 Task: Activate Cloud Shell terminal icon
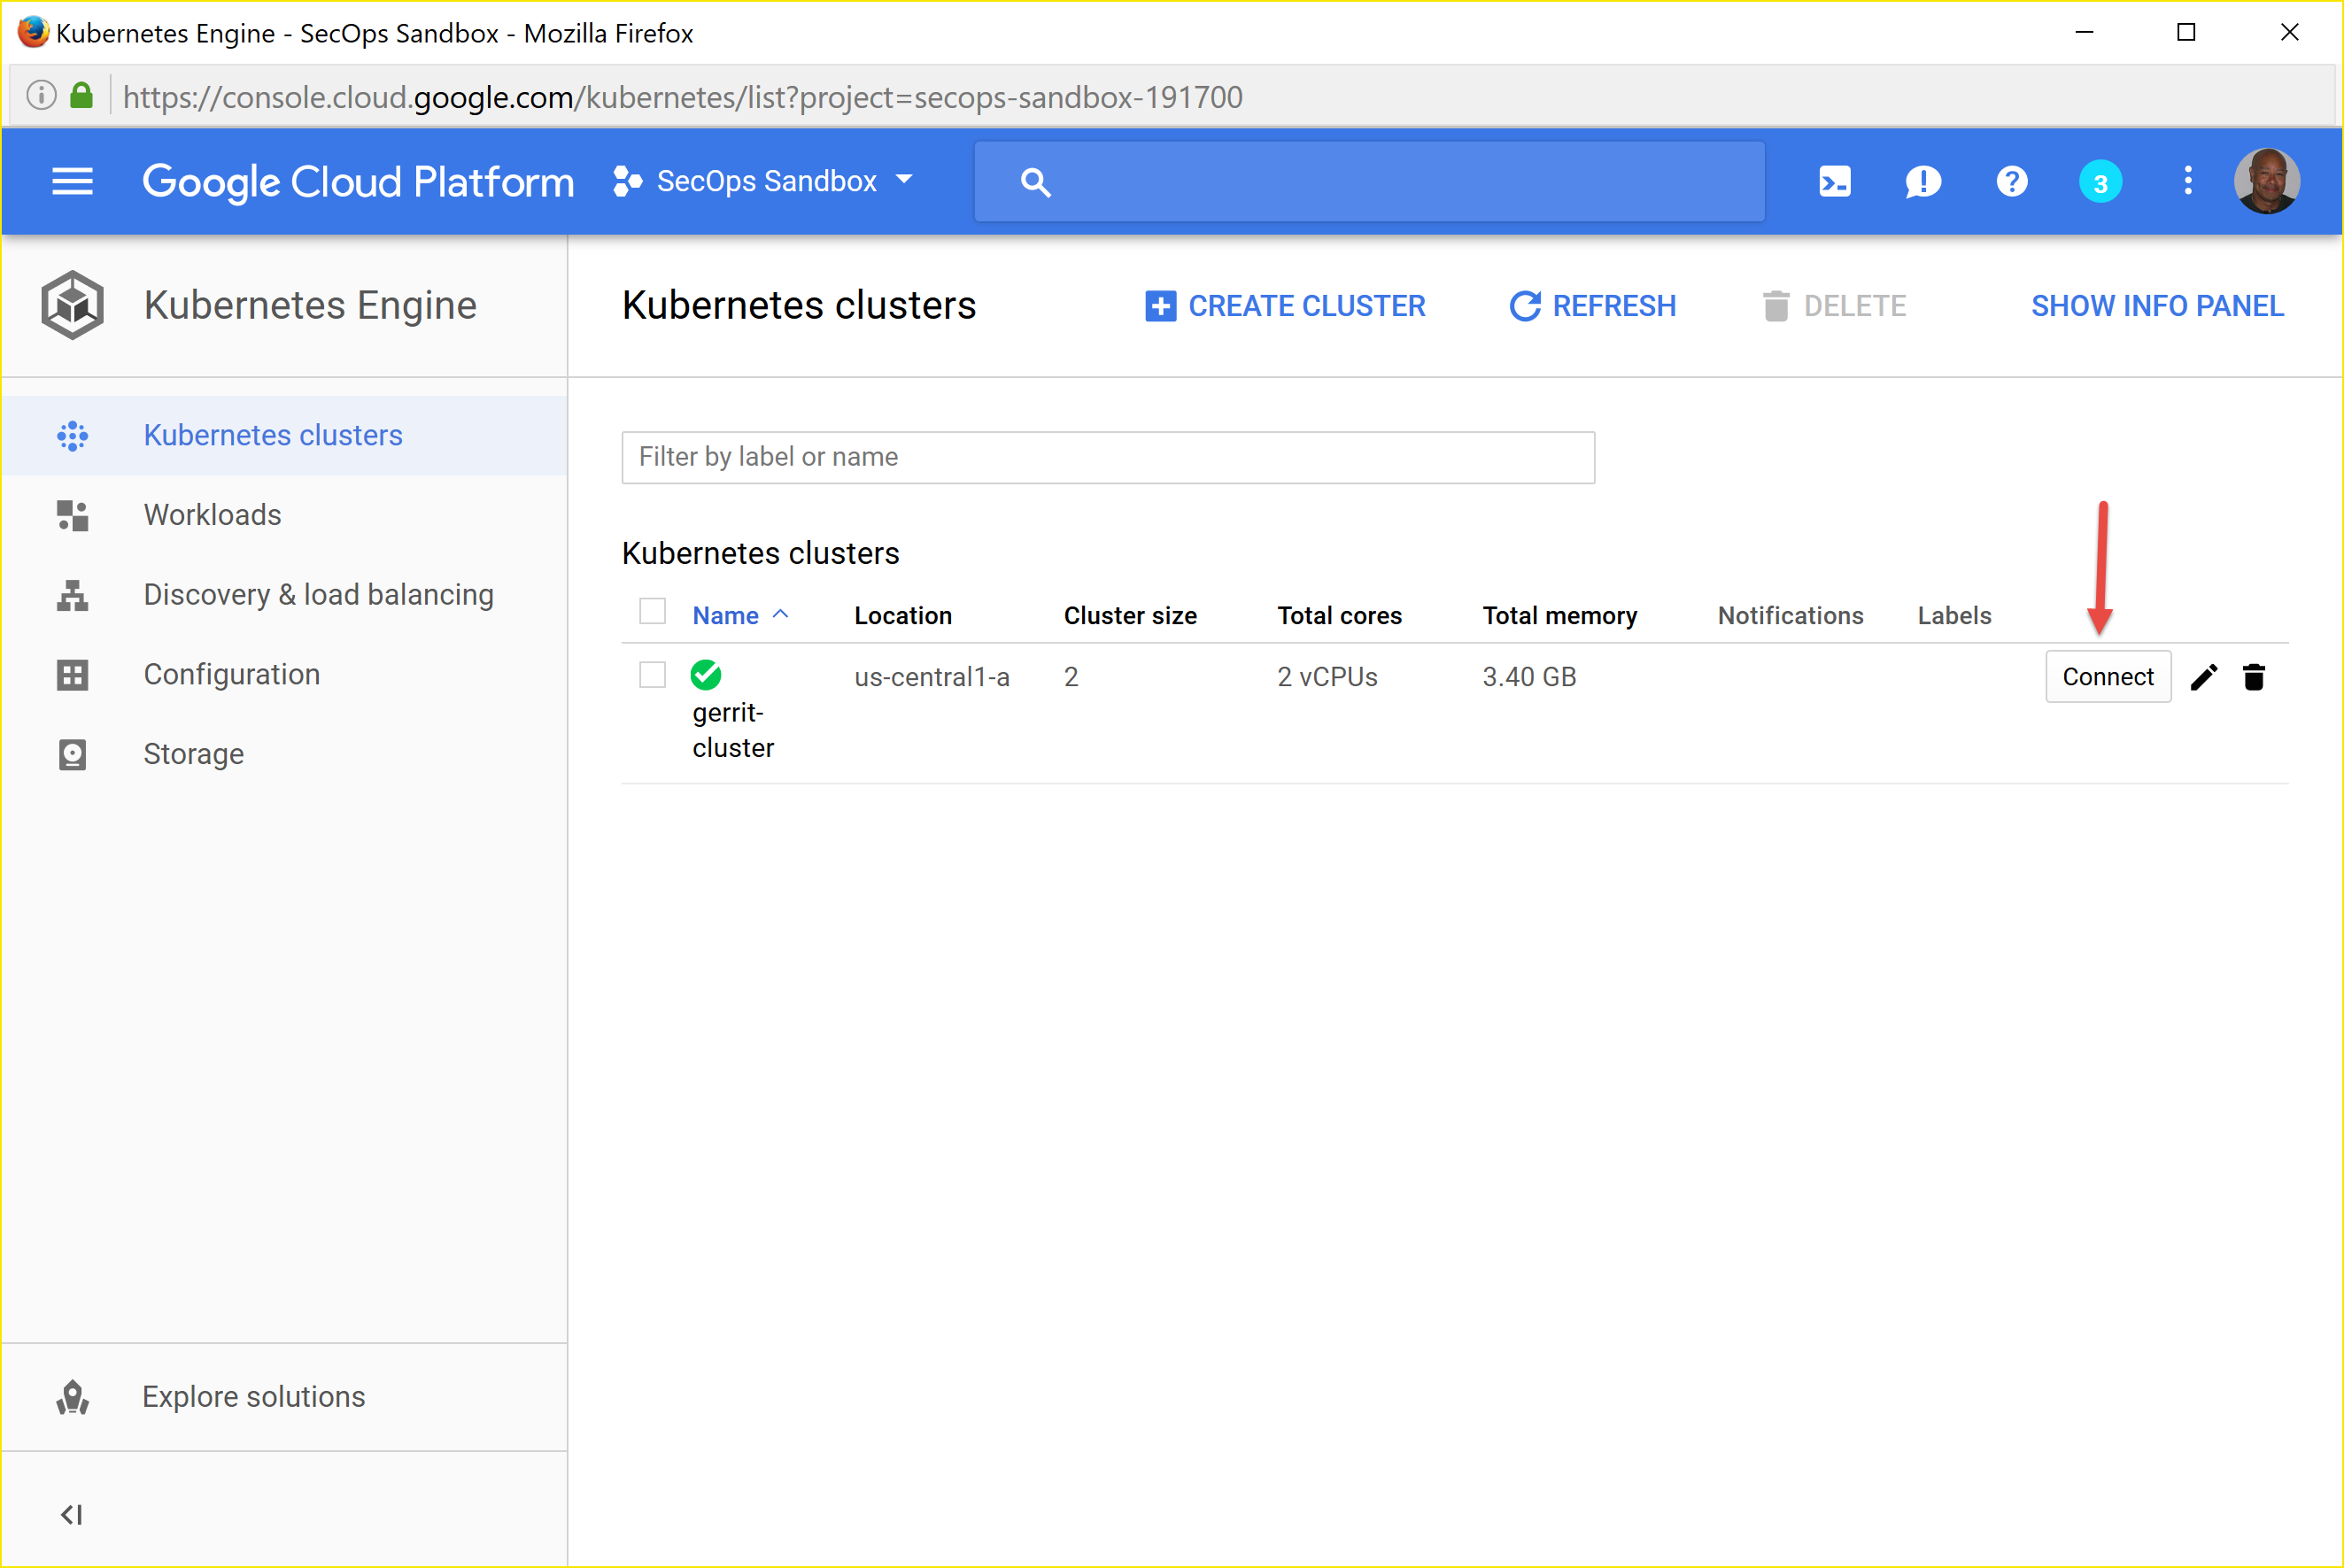(x=1834, y=182)
